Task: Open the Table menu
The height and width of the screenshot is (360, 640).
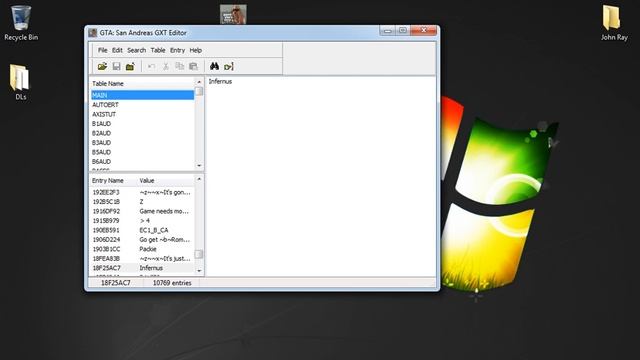Action: point(158,50)
